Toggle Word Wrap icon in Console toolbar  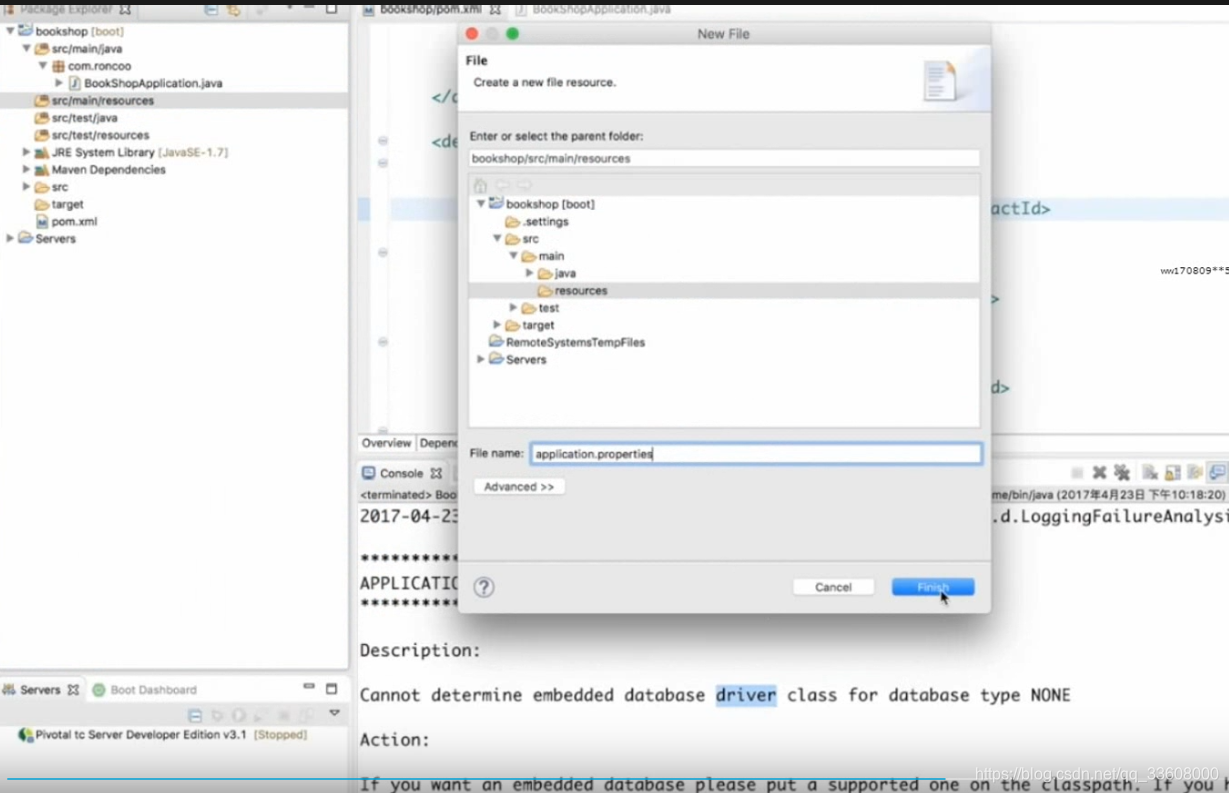1195,473
